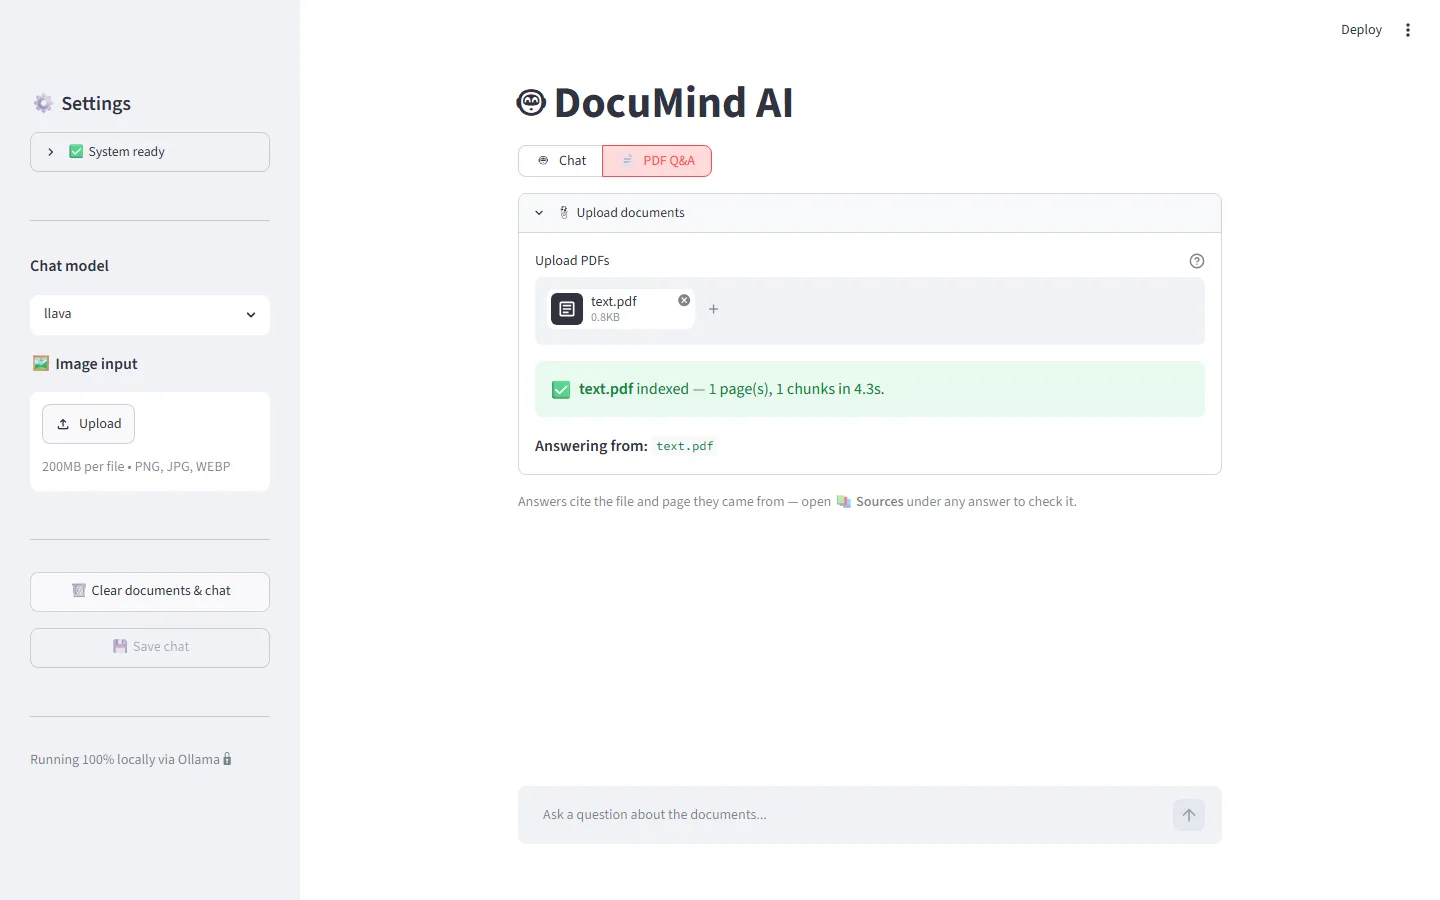
Task: Click the '200MB per file' upload hint
Action: click(136, 467)
